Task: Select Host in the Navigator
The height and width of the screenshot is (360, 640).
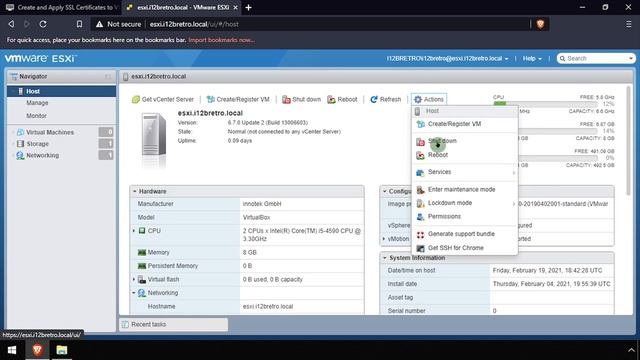Action: 61,91
